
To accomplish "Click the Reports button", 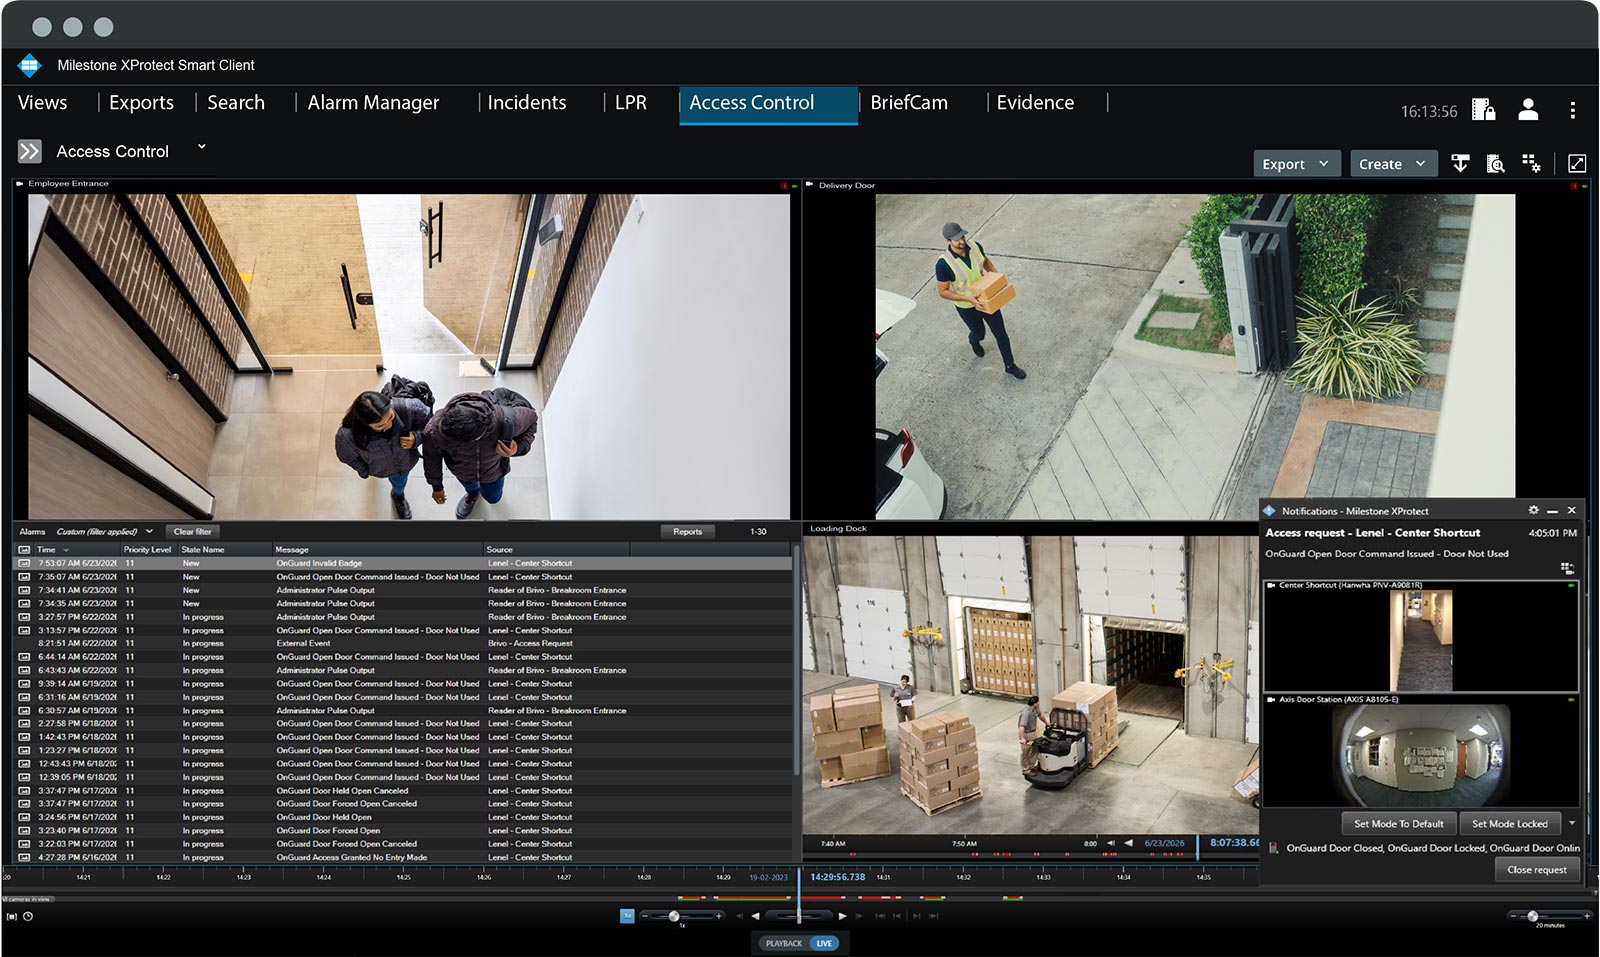I will tap(687, 532).
